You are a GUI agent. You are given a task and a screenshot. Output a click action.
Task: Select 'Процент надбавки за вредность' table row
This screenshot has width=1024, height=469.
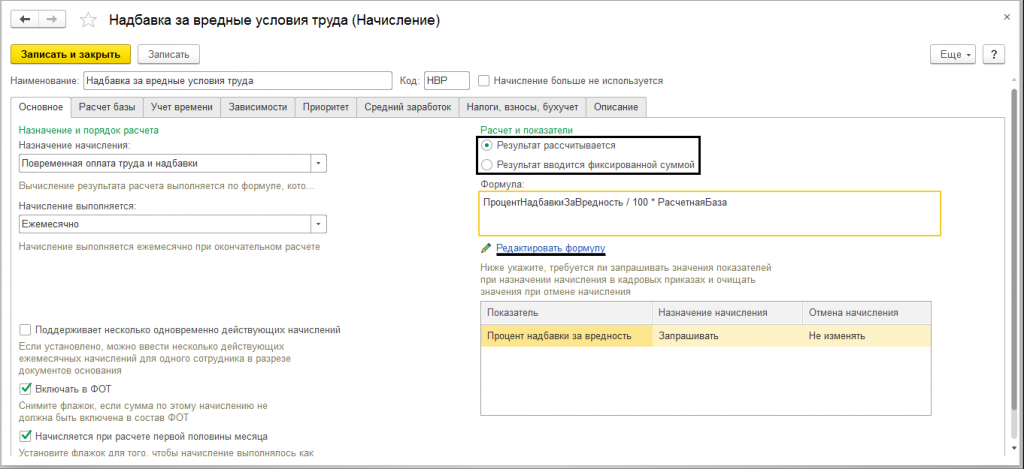pyautogui.click(x=559, y=336)
